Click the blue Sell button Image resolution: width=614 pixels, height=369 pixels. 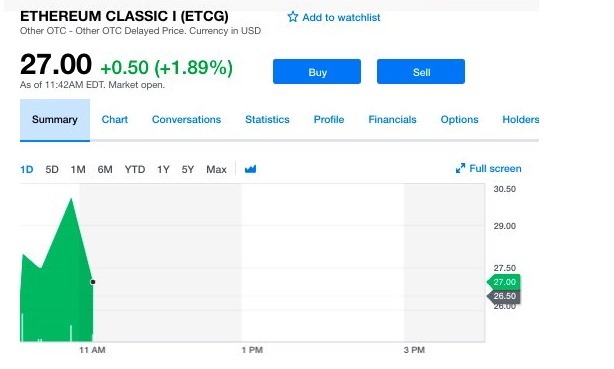pos(421,72)
